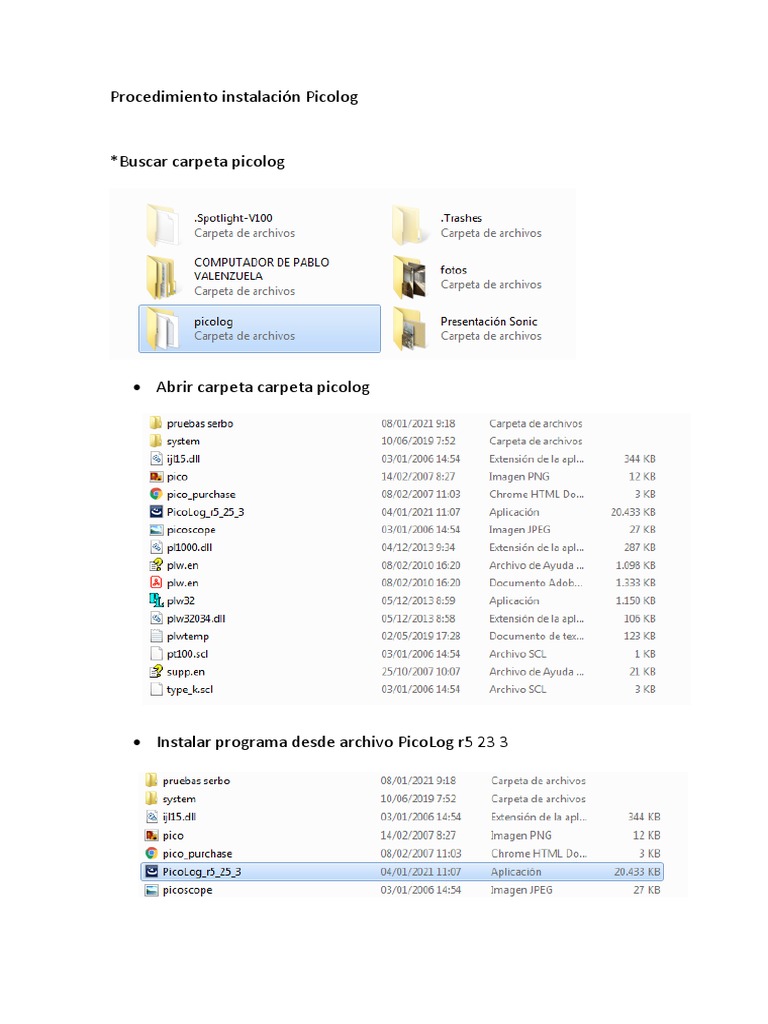
Task: Click the icon of the highlighted PicoLog_r5_25_3 row
Action: tap(152, 871)
